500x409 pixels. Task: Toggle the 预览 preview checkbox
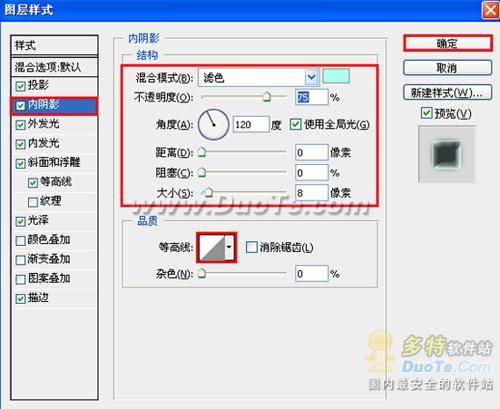(426, 113)
